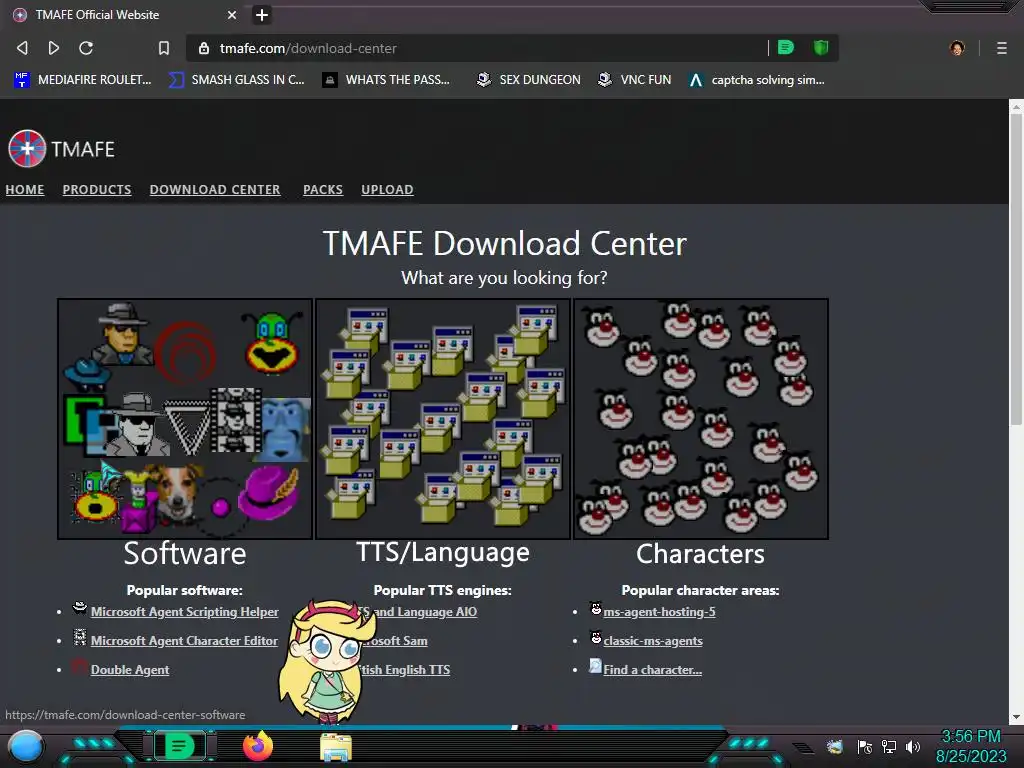Open the captcha solving sim... bookmark
Screen dimensions: 1024x768
tap(757, 80)
